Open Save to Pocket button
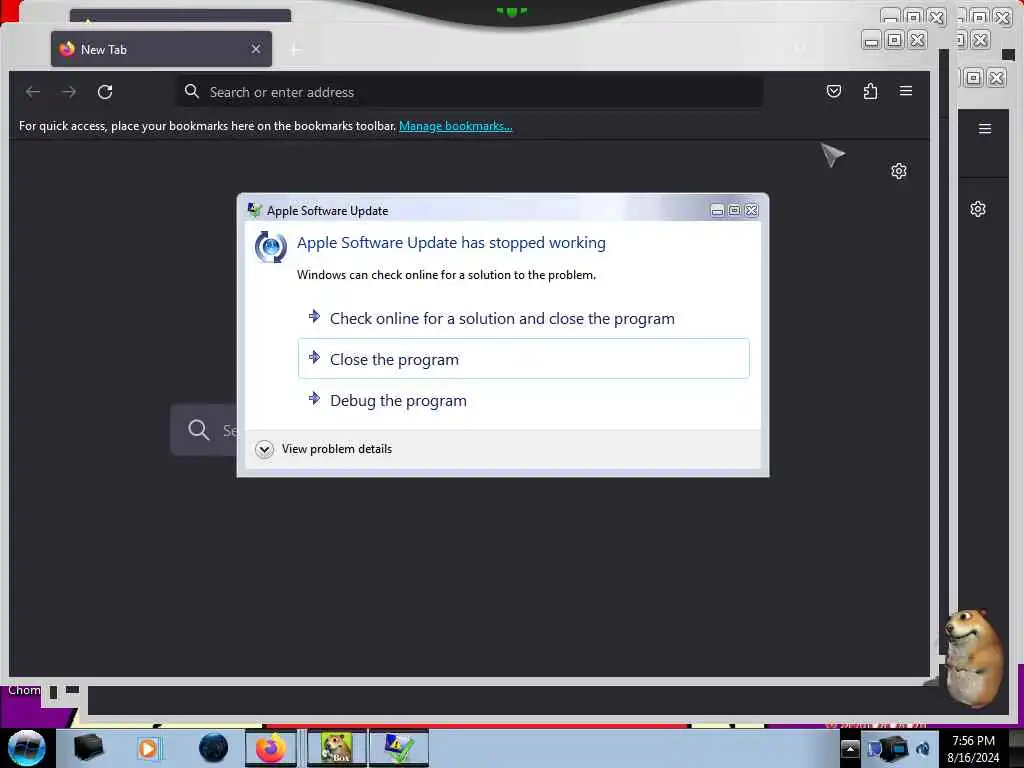This screenshot has width=1024, height=768. (833, 91)
